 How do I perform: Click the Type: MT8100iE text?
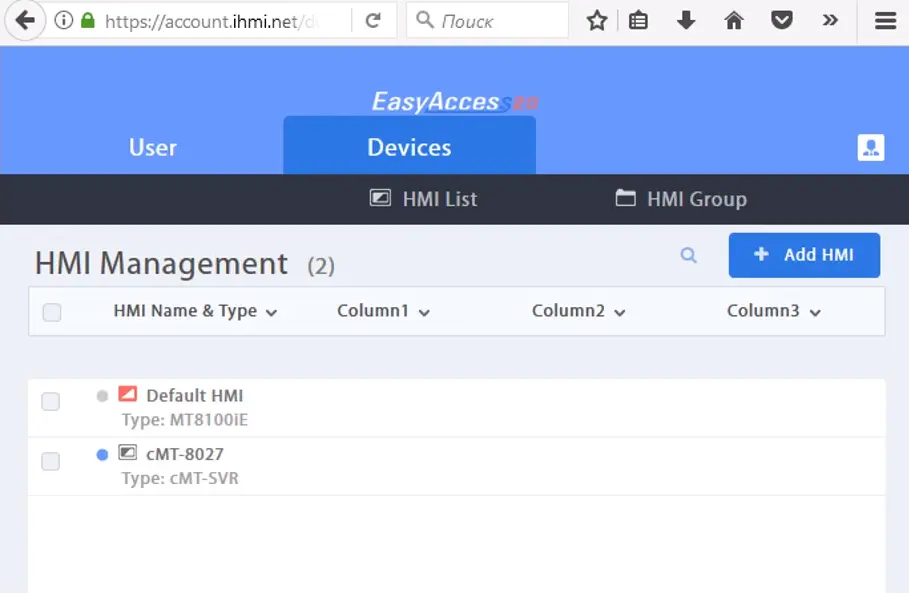tap(185, 420)
